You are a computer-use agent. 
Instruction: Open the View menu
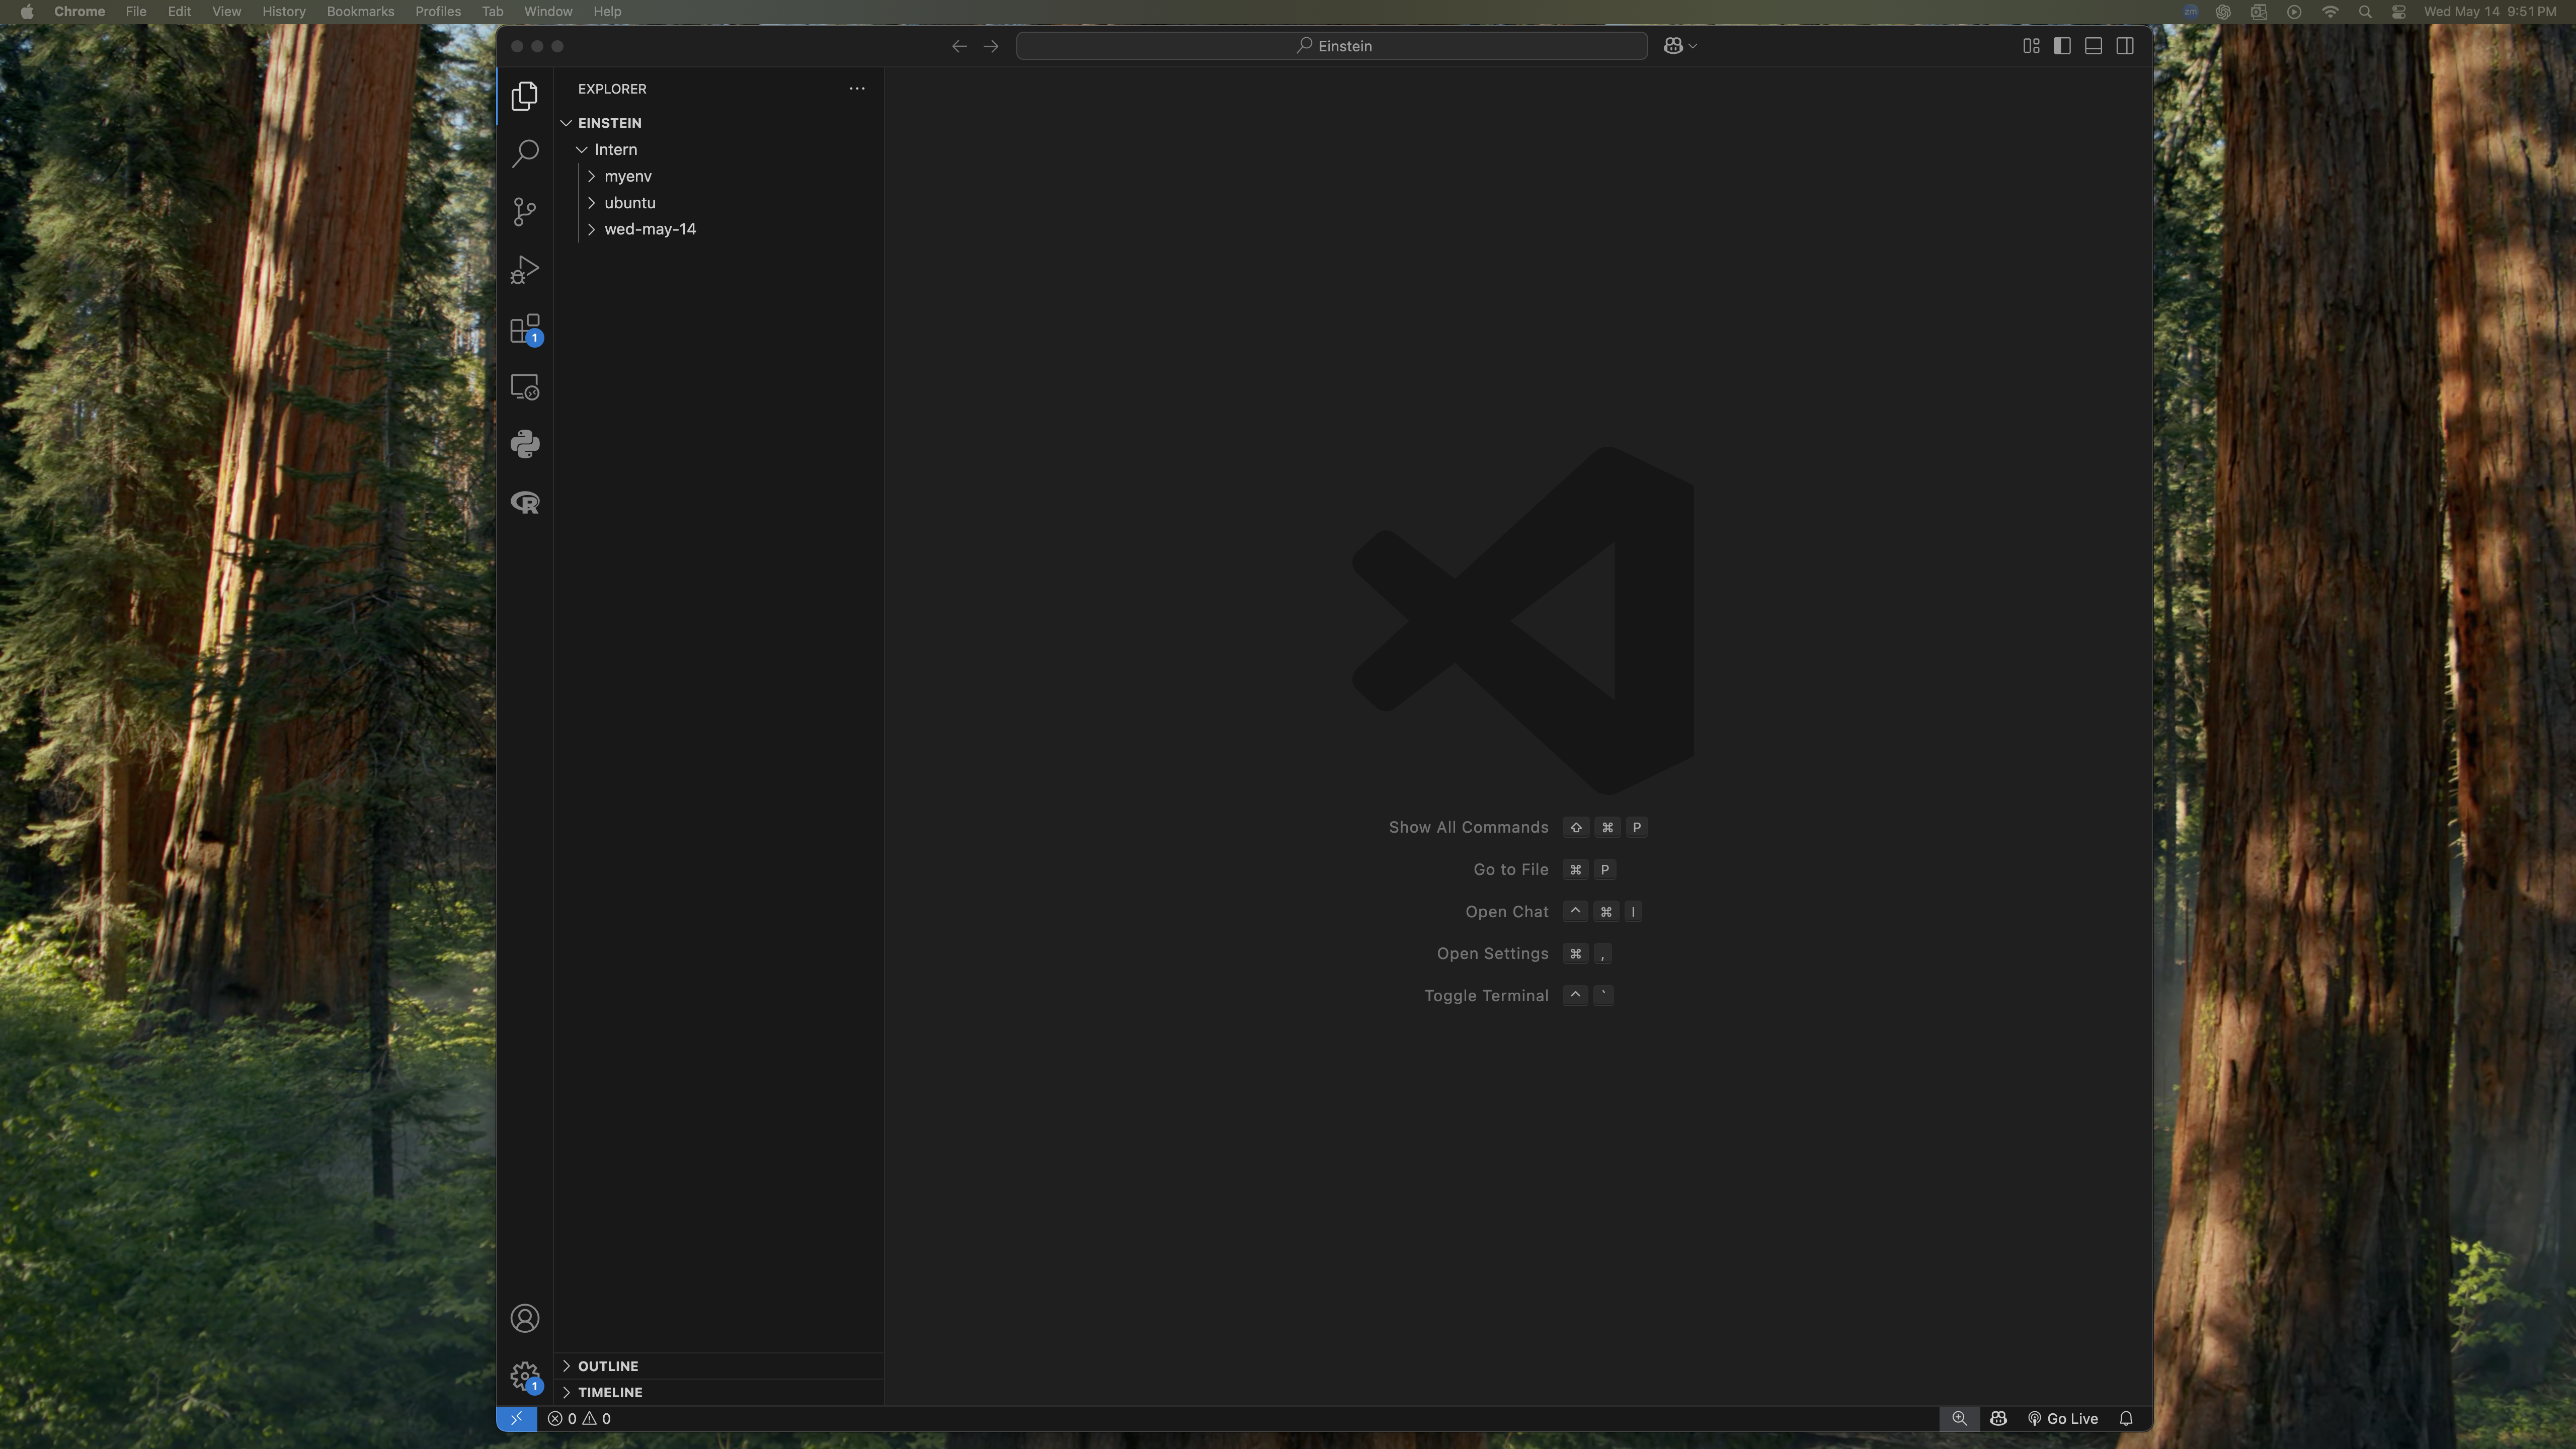[x=226, y=11]
